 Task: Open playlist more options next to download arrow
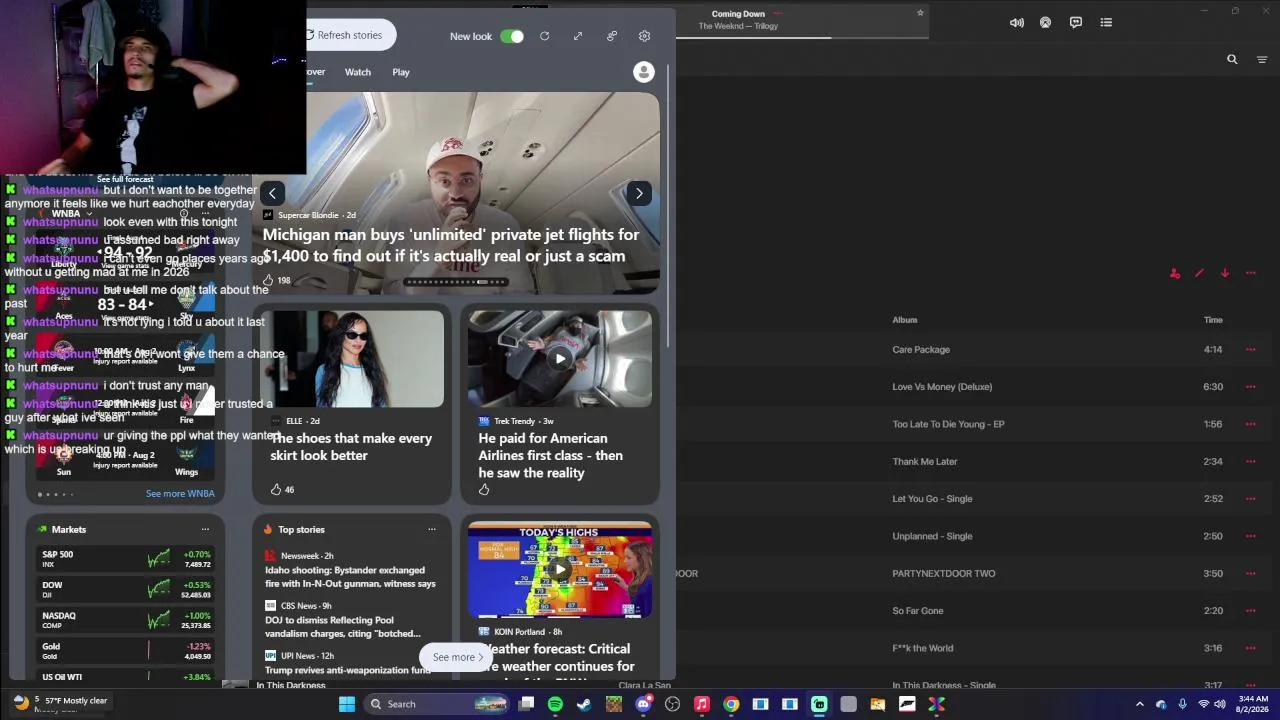pyautogui.click(x=1250, y=273)
